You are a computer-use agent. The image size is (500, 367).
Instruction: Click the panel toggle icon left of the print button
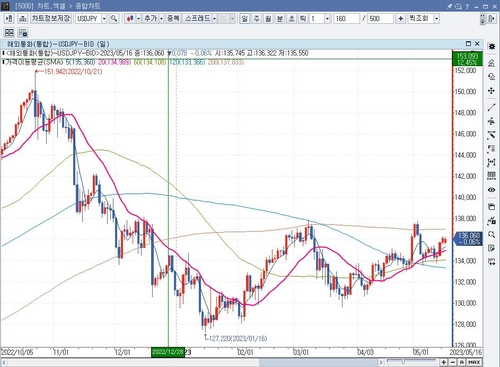click(x=9, y=19)
